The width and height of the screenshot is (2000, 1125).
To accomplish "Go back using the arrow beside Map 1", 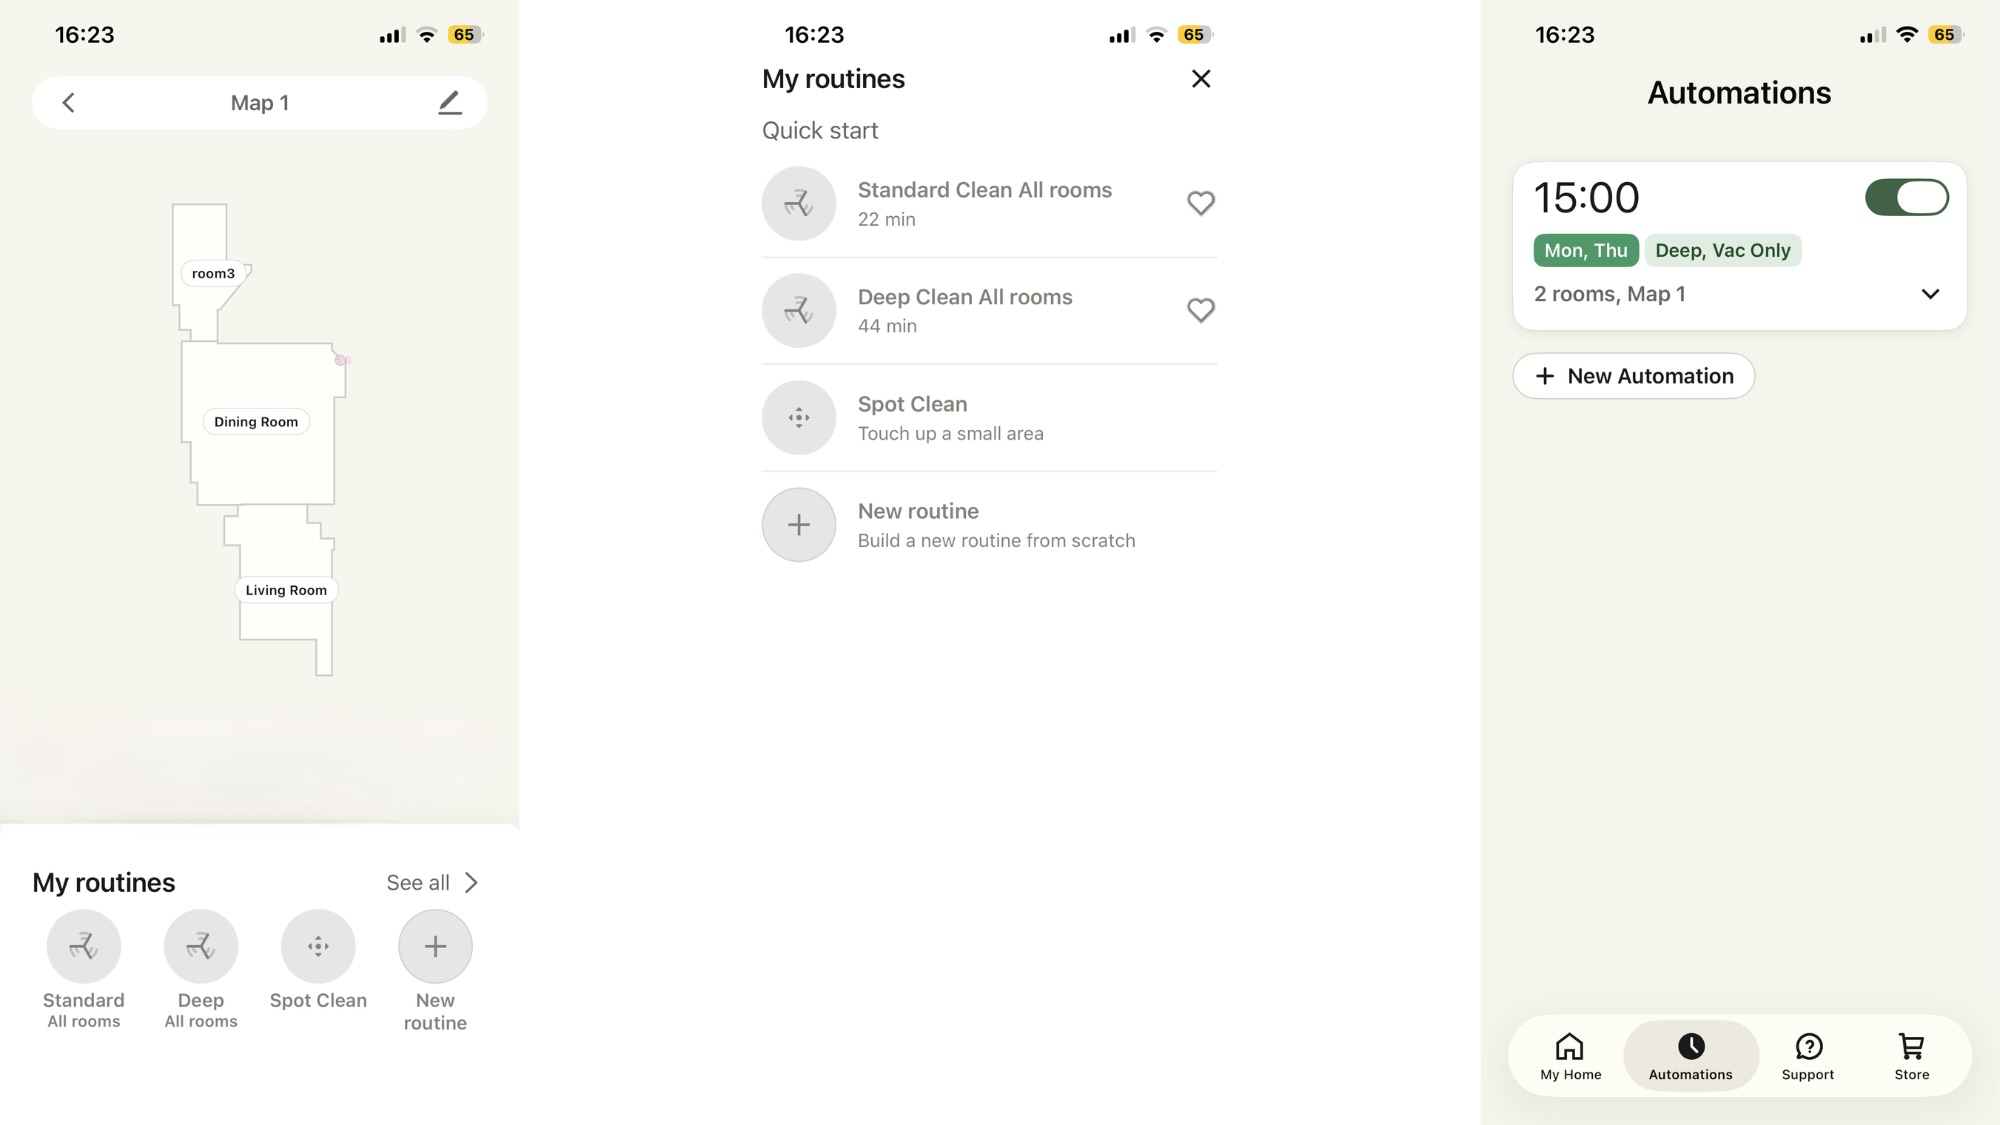I will pyautogui.click(x=68, y=103).
